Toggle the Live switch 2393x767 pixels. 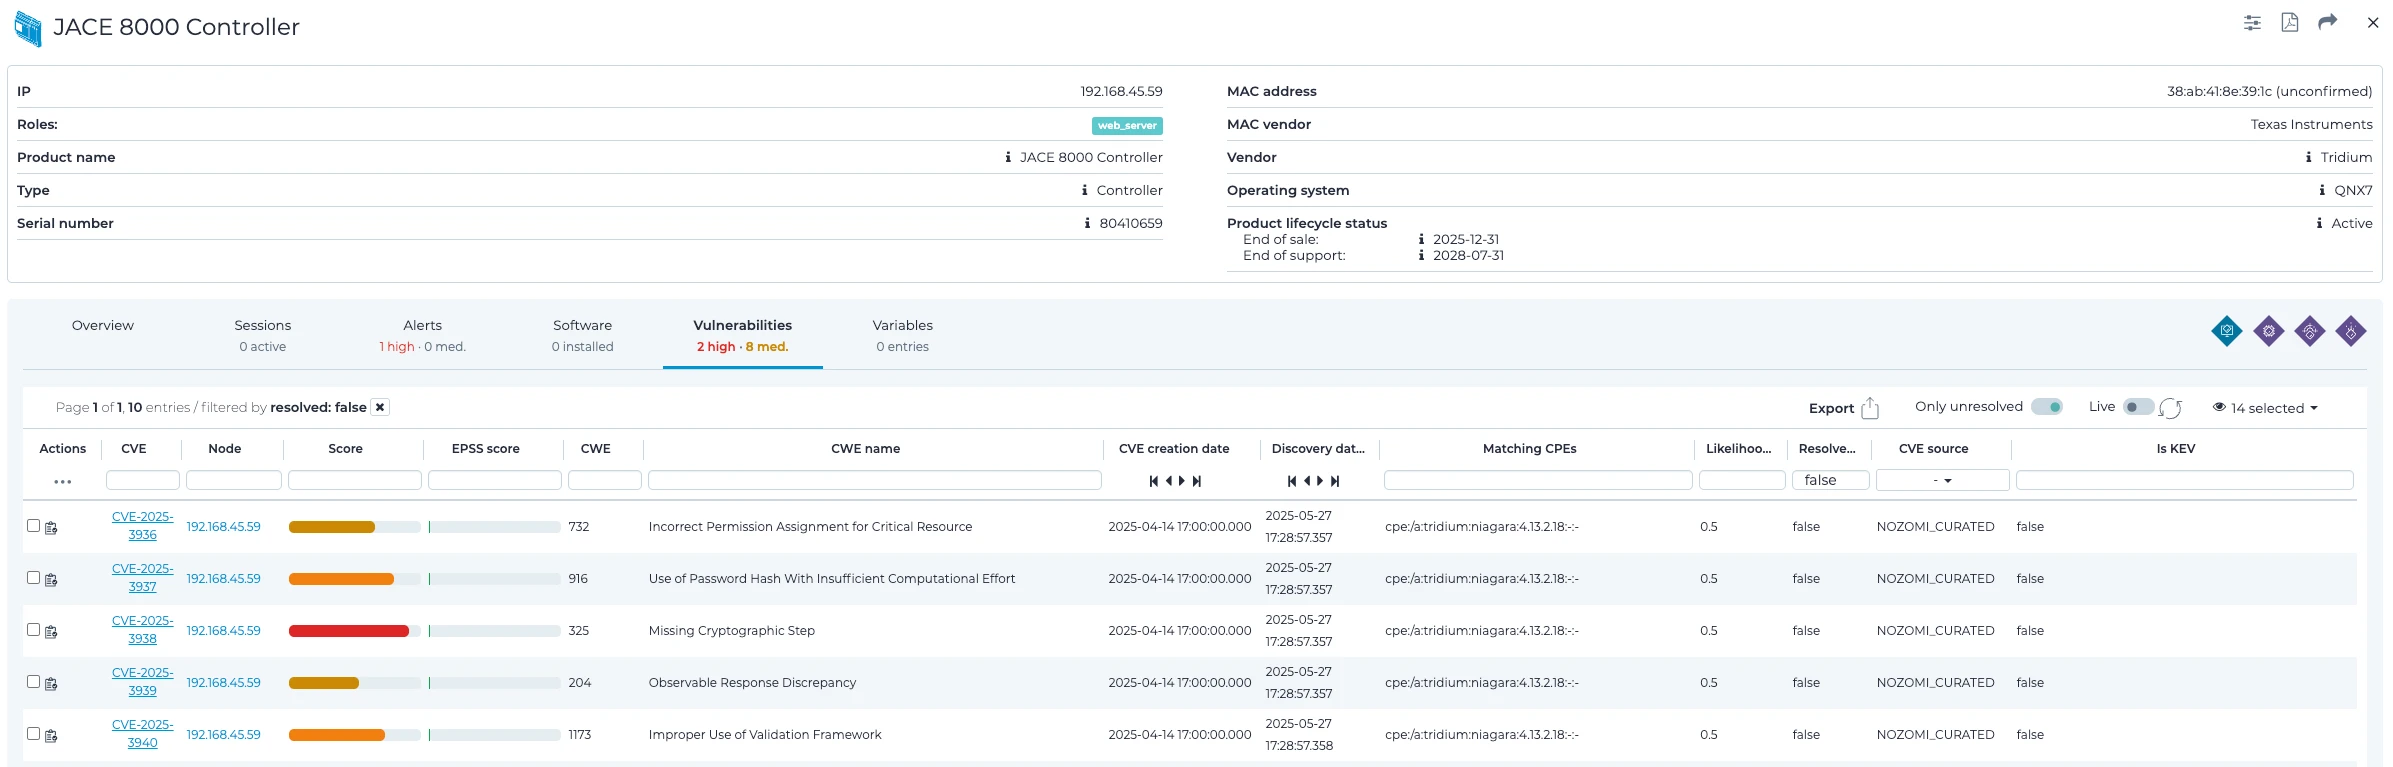coord(2139,407)
